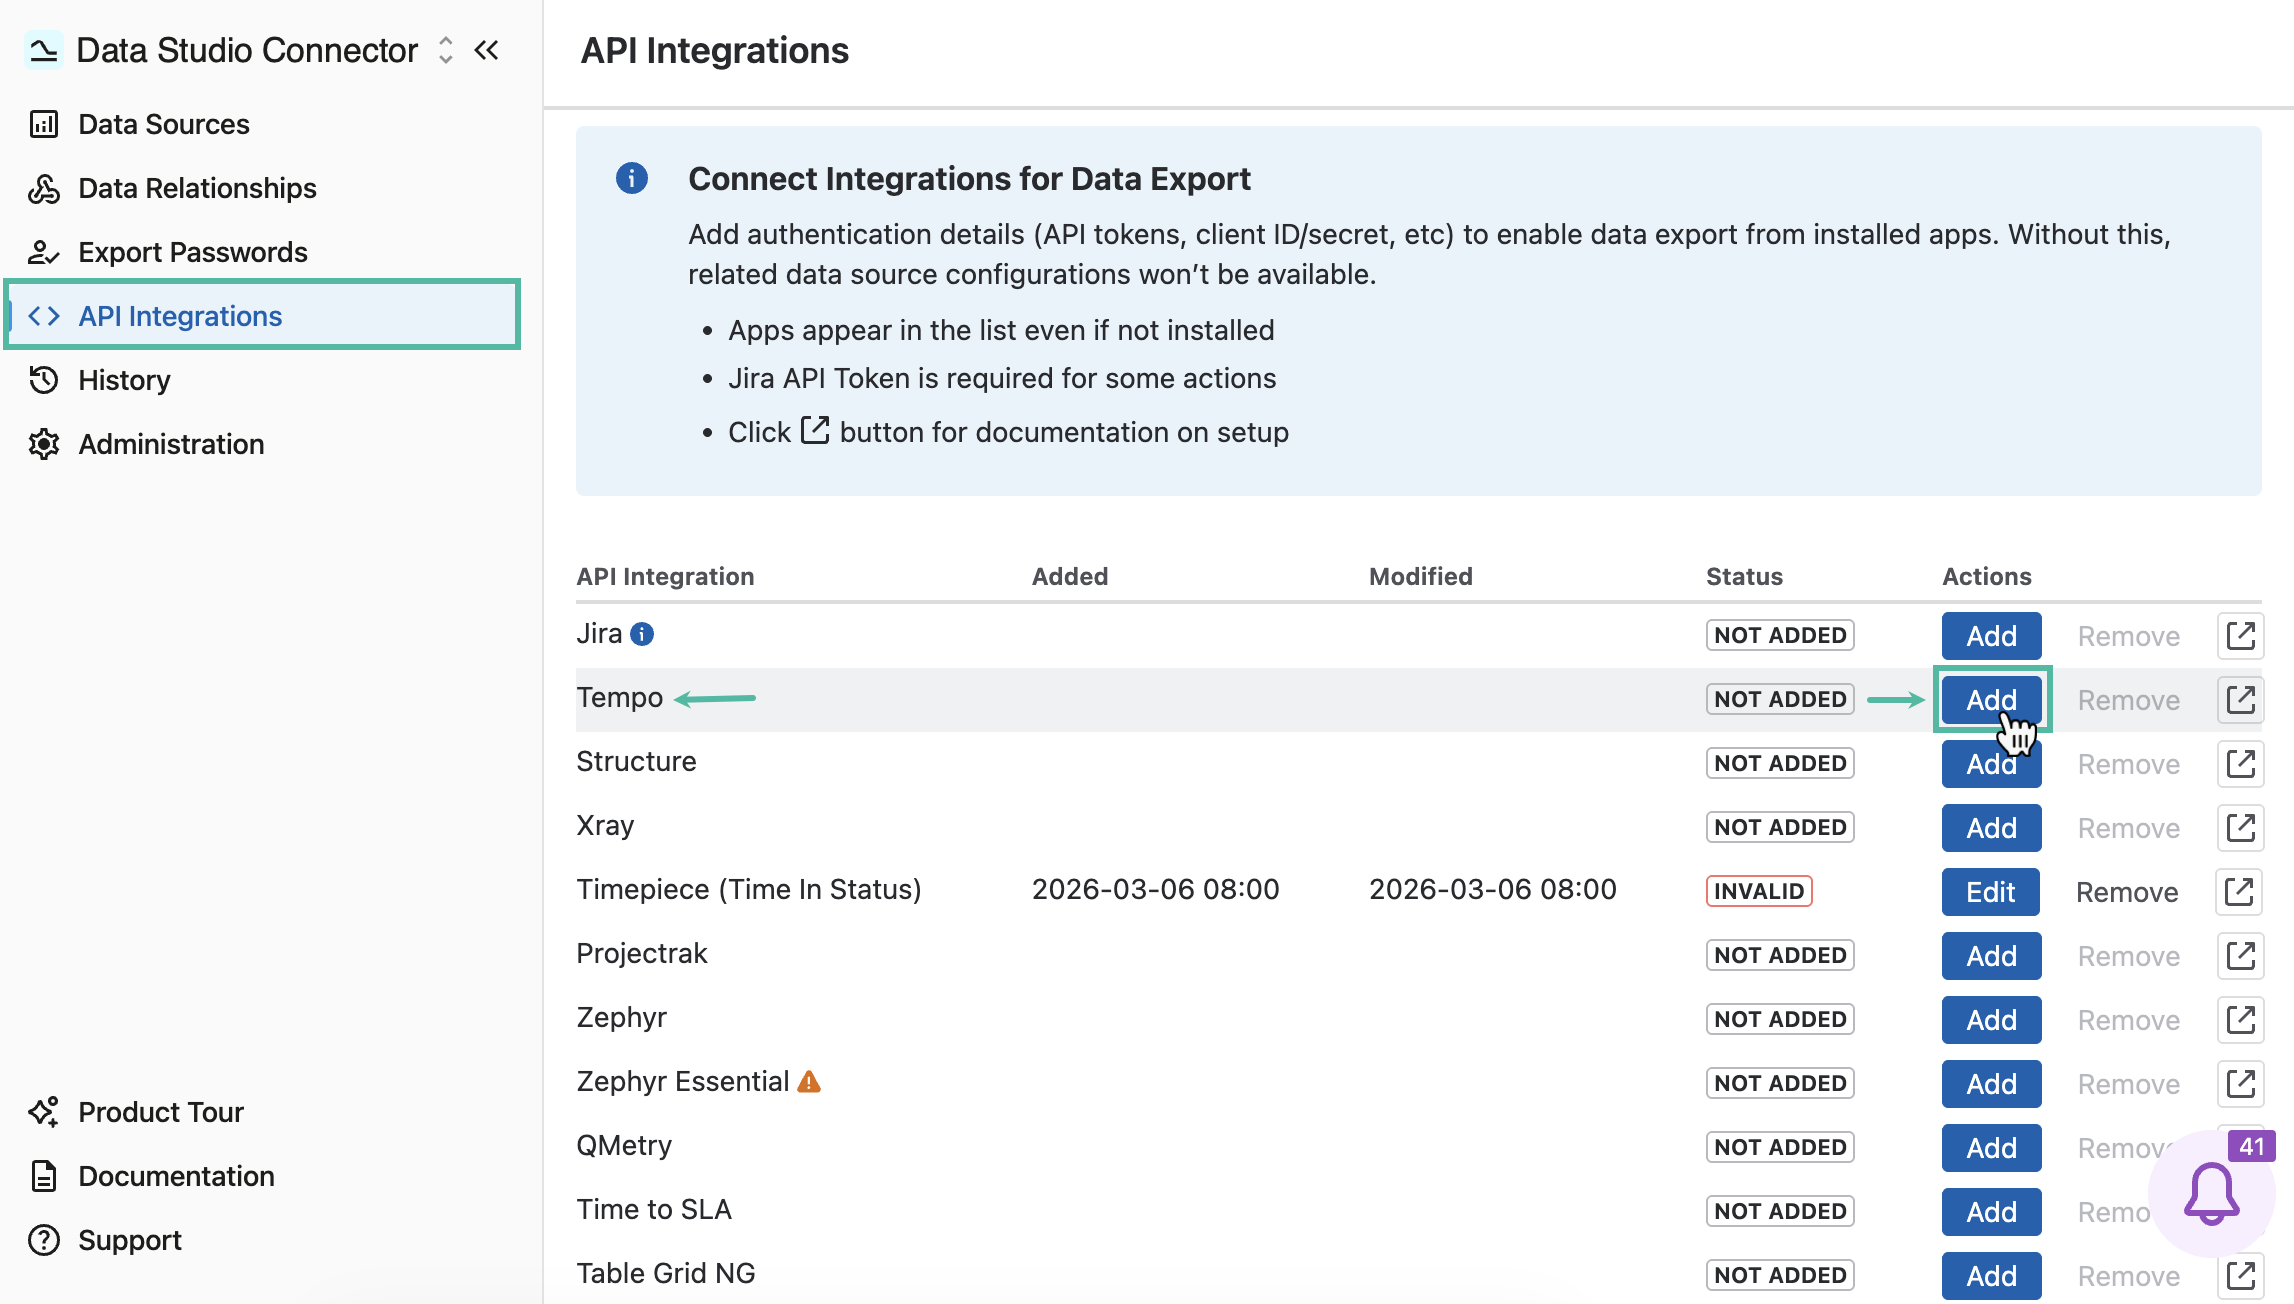Edit the Timepiece (Time In Status) integration
This screenshot has height=1304, width=2294.
(x=1991, y=892)
